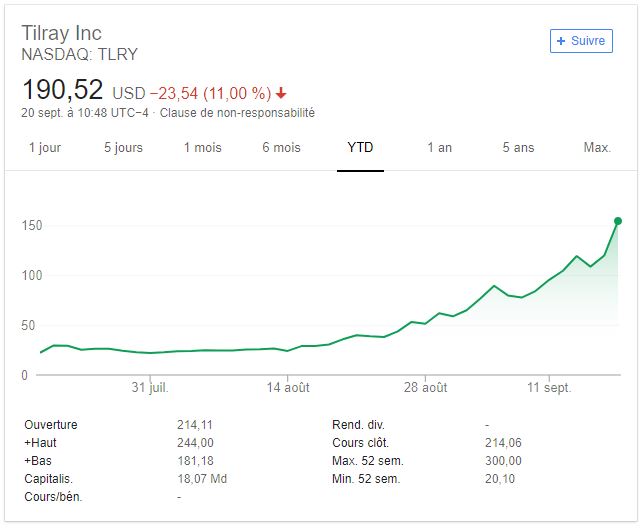The height and width of the screenshot is (531, 643).
Task: Click the plus icon in Suivre button
Action: click(561, 41)
